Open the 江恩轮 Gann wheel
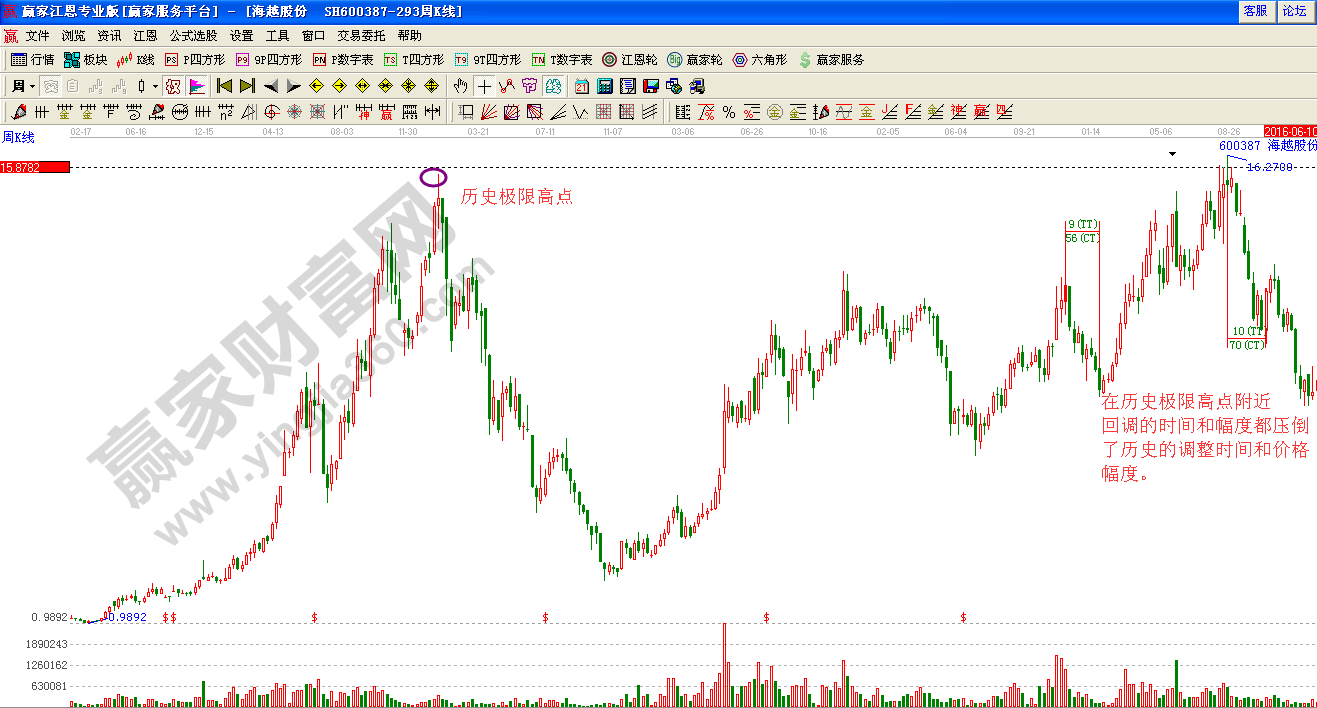 pos(630,60)
